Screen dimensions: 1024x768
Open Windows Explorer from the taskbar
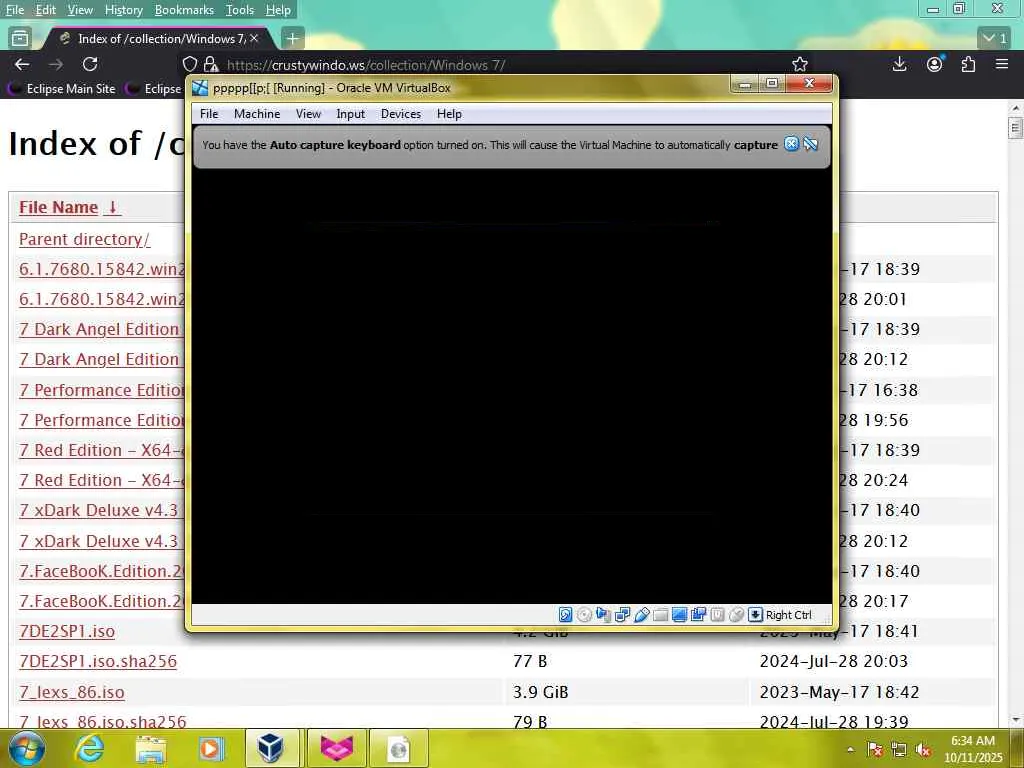pos(151,749)
